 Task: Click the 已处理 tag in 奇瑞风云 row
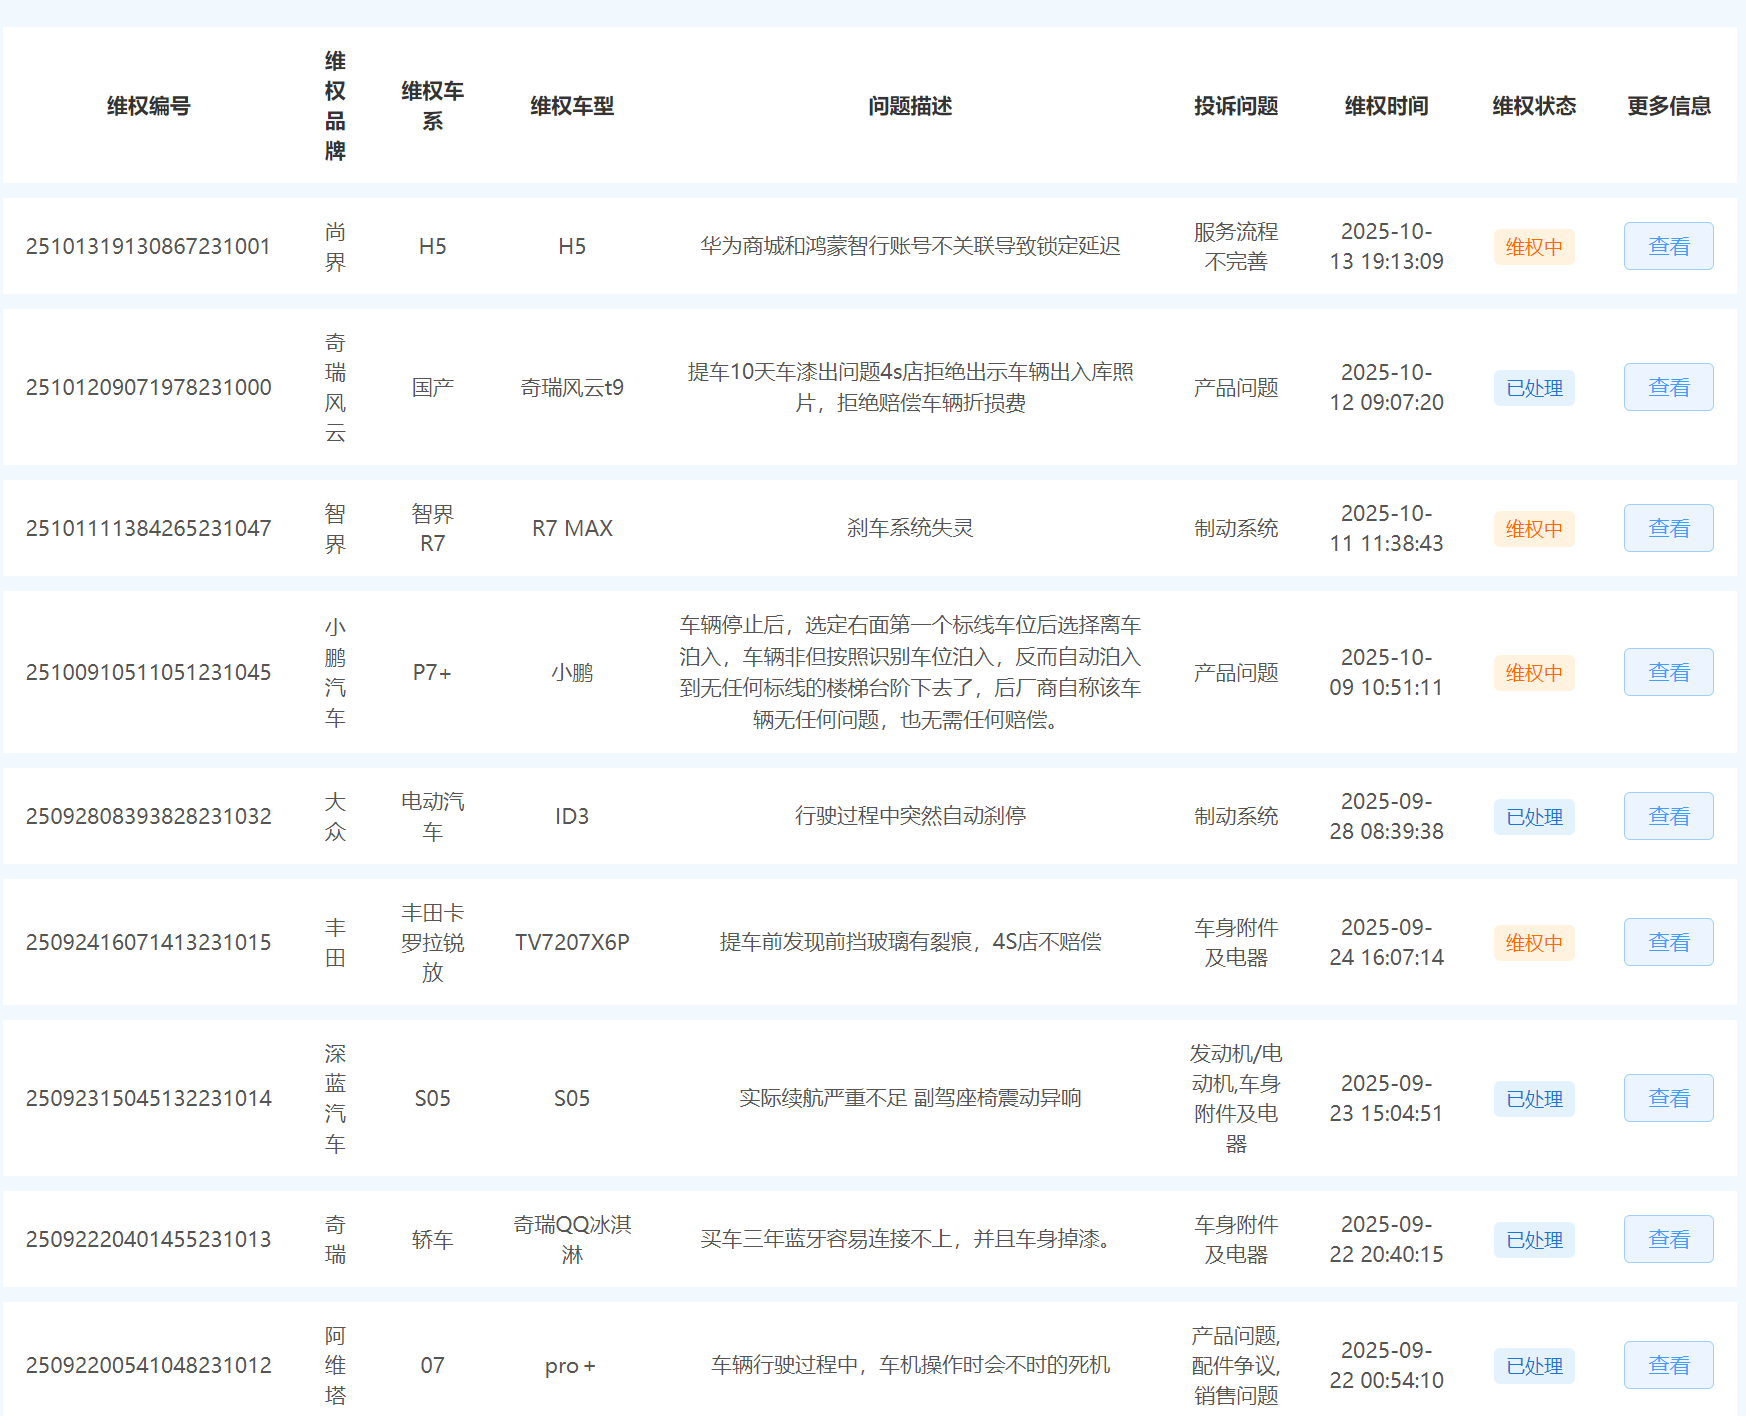[x=1534, y=388]
